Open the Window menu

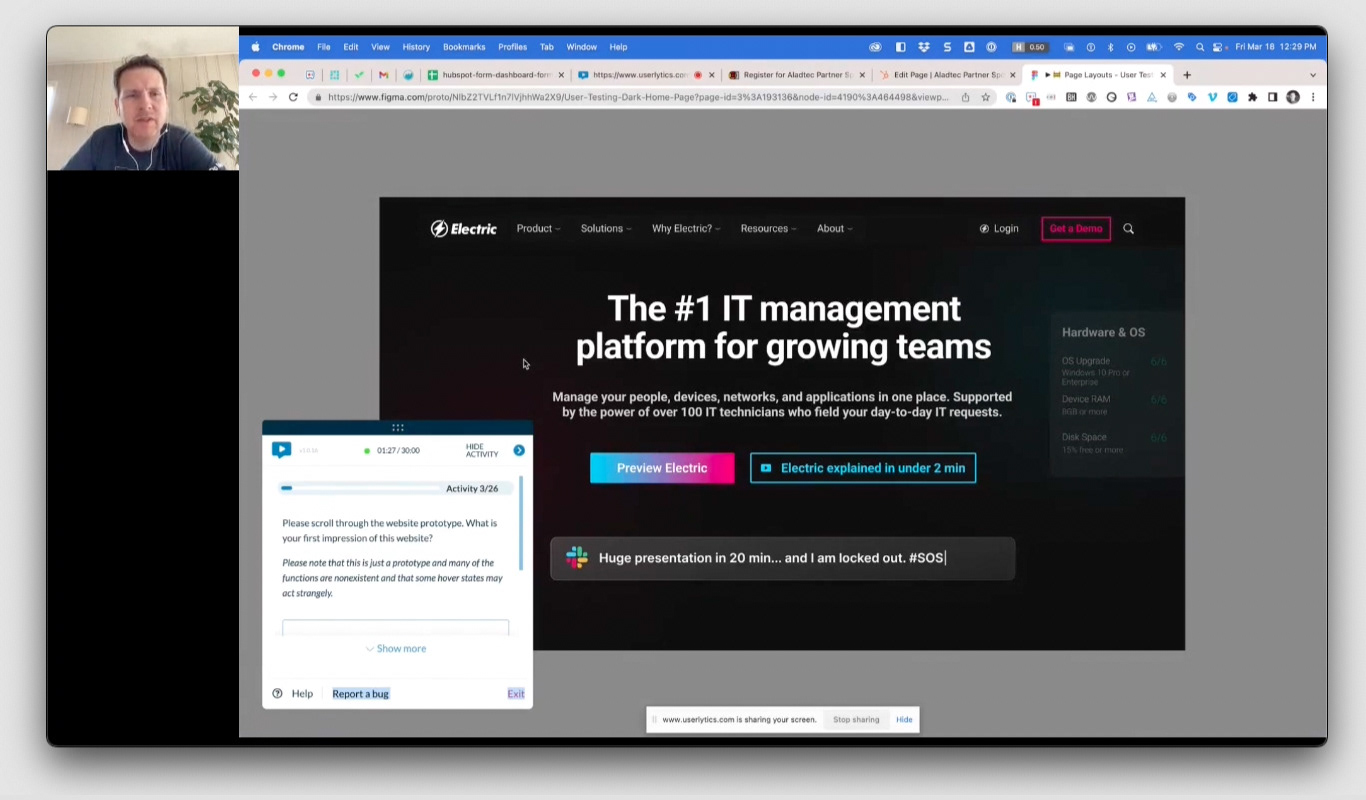coord(581,47)
